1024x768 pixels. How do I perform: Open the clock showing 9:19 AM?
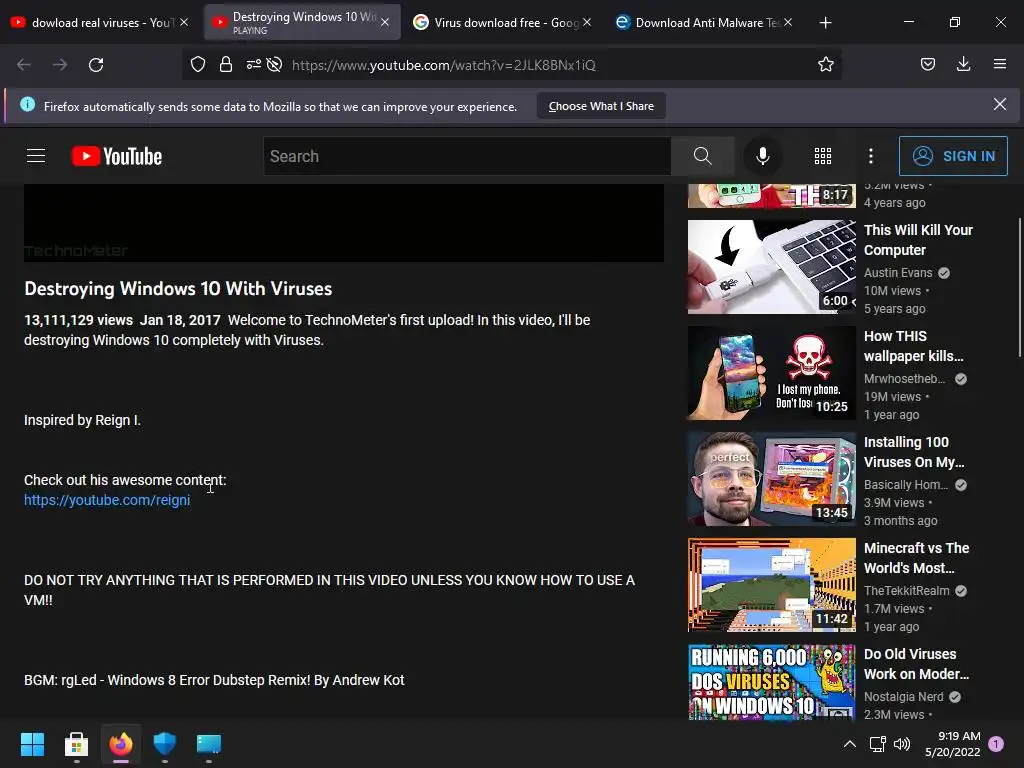[952, 744]
